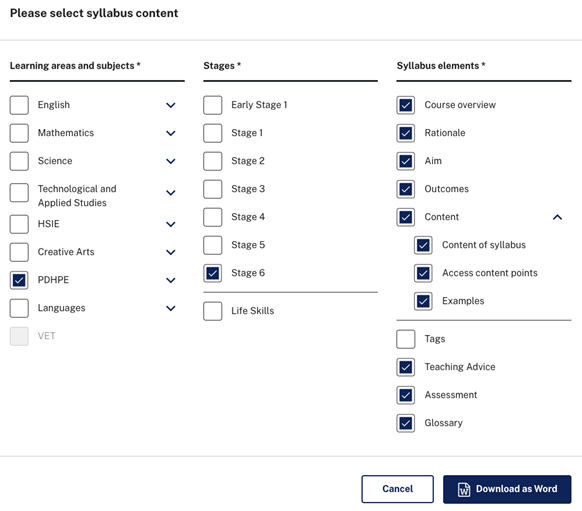This screenshot has width=582, height=511.
Task: Uncheck the PDHPE checkbox
Action: click(19, 280)
